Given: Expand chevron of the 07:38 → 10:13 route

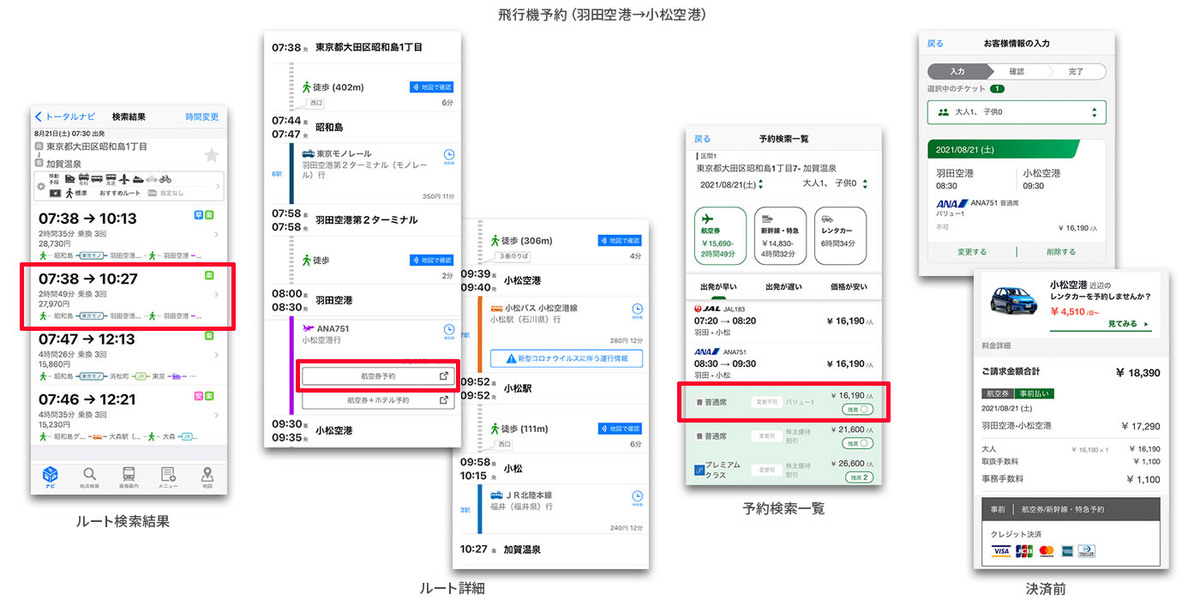Looking at the screenshot, I should tap(218, 233).
